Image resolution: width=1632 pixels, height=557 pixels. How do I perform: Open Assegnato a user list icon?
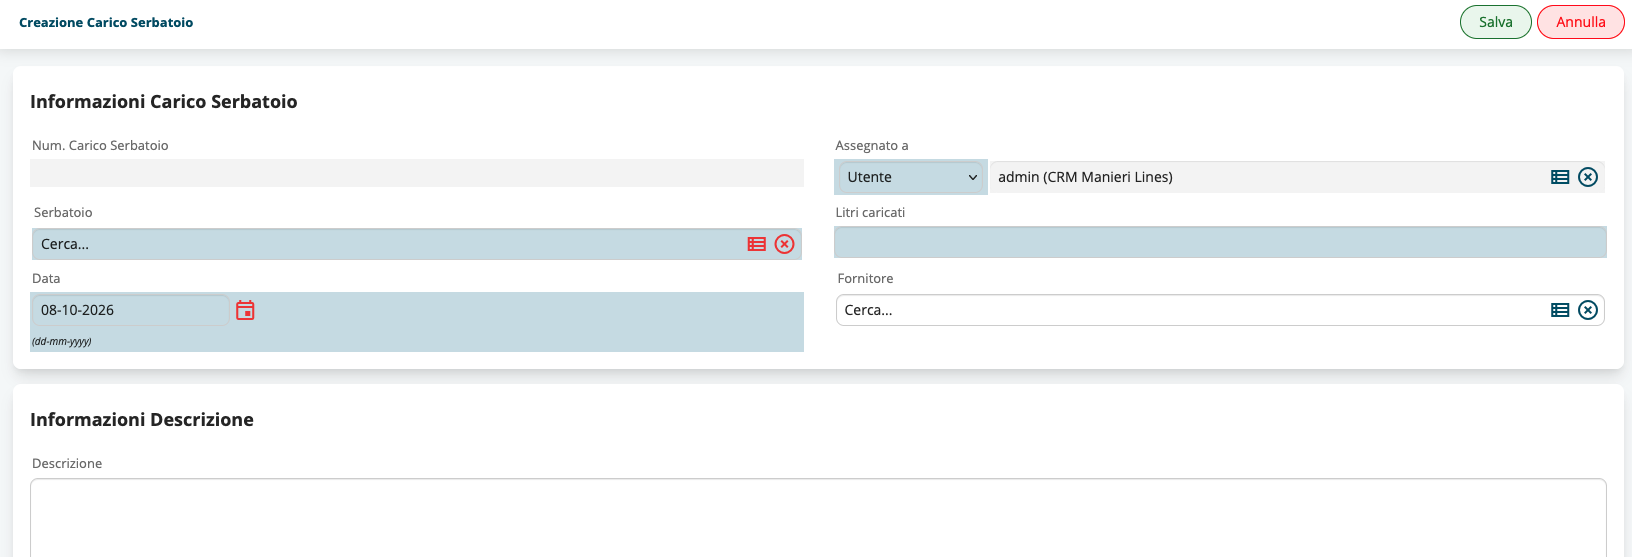coord(1560,177)
